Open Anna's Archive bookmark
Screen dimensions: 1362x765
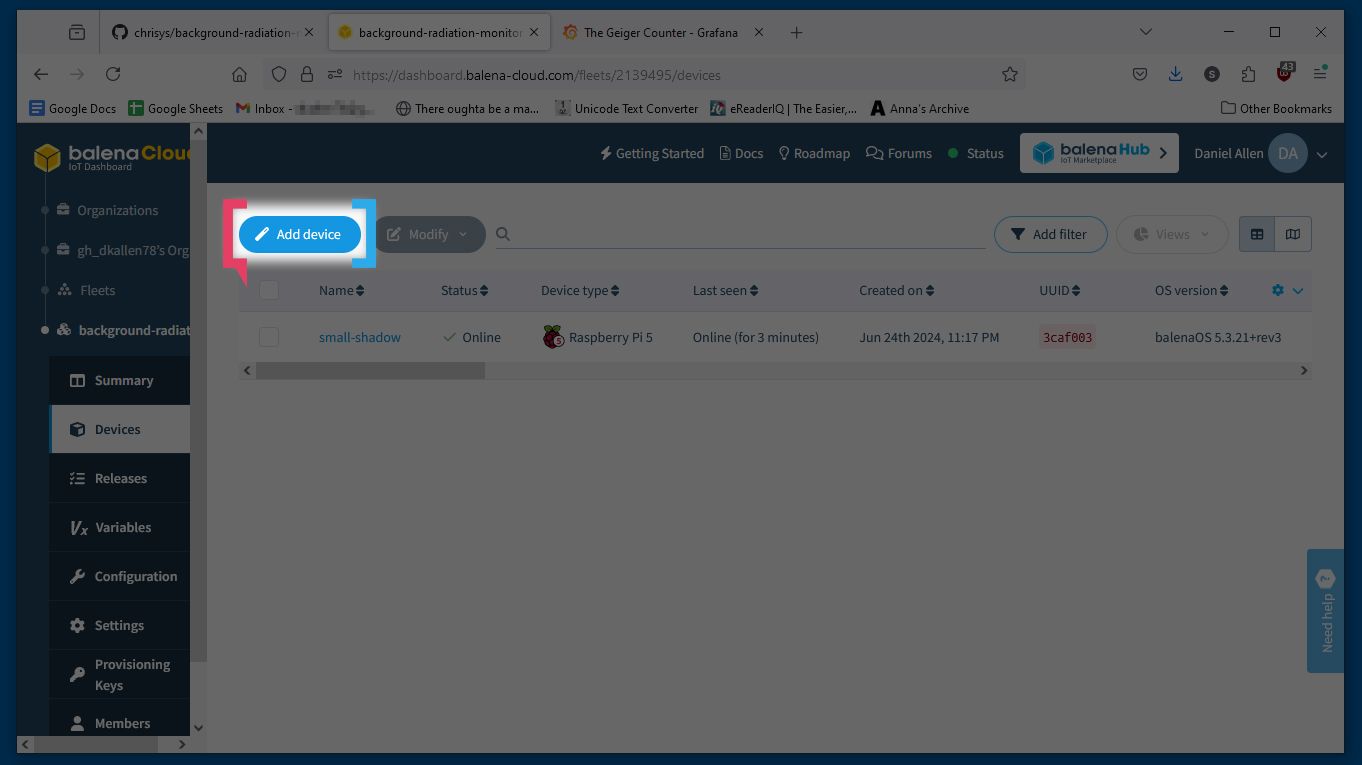click(920, 108)
